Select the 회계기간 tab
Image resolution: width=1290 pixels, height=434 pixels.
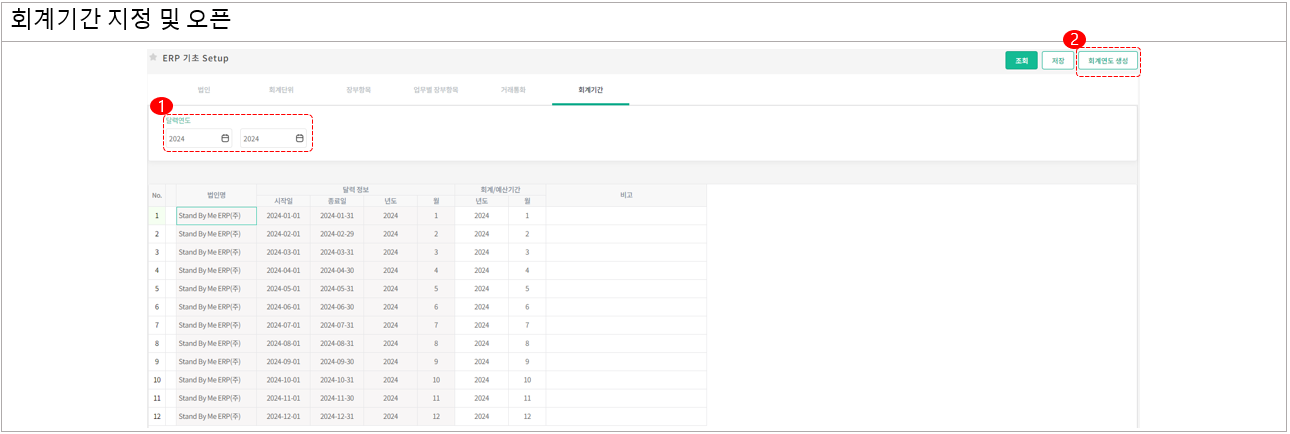click(x=590, y=90)
